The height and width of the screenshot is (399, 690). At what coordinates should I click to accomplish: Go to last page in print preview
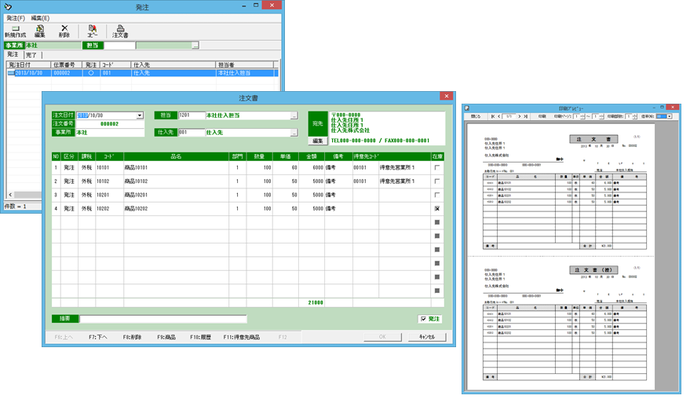[x=525, y=117]
